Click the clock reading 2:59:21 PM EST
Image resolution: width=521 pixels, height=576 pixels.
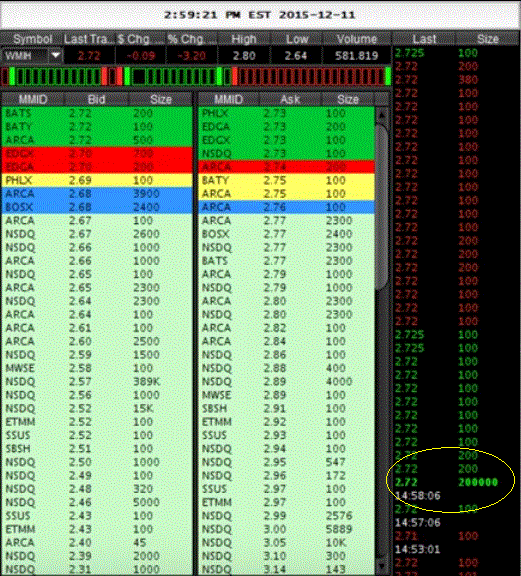217,15
